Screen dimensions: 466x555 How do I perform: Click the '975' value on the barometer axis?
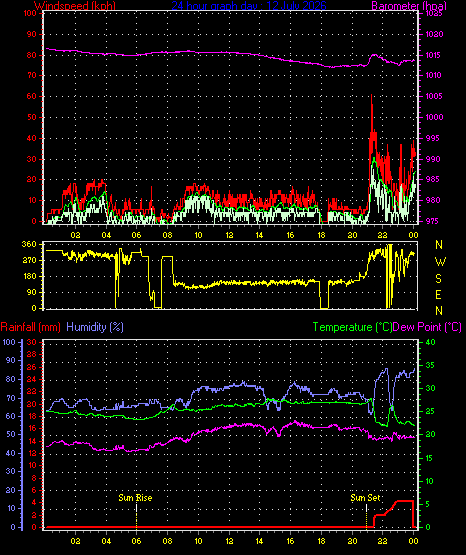coord(433,221)
